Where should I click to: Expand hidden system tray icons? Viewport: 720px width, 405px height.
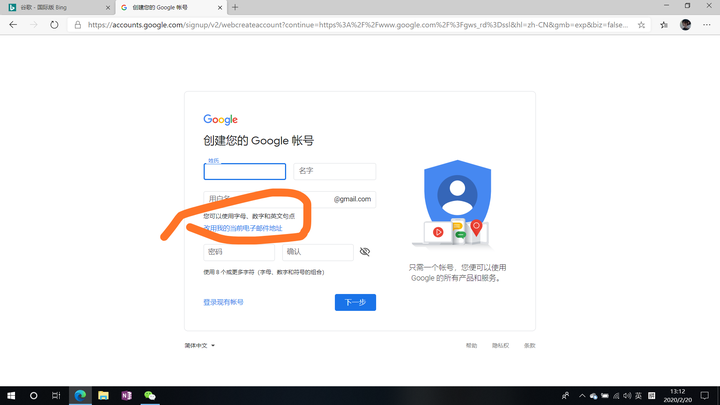(x=582, y=395)
